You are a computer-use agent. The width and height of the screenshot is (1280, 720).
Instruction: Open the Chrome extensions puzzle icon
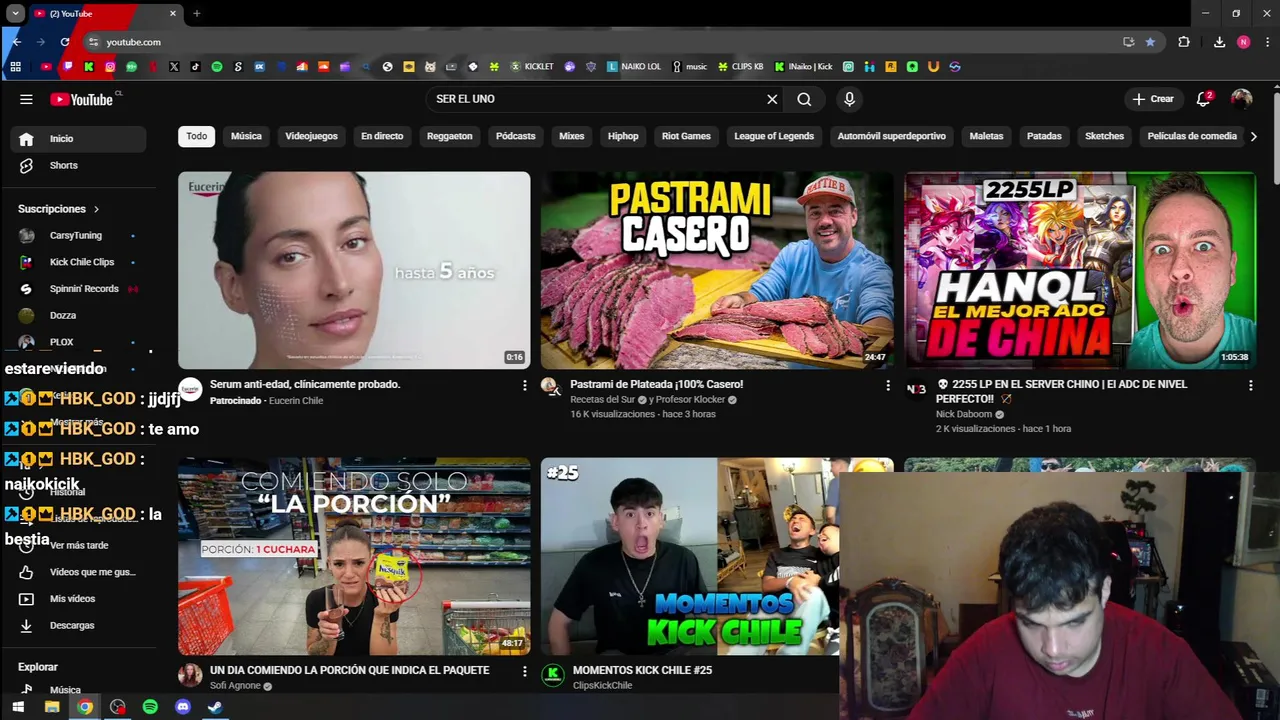point(1184,42)
